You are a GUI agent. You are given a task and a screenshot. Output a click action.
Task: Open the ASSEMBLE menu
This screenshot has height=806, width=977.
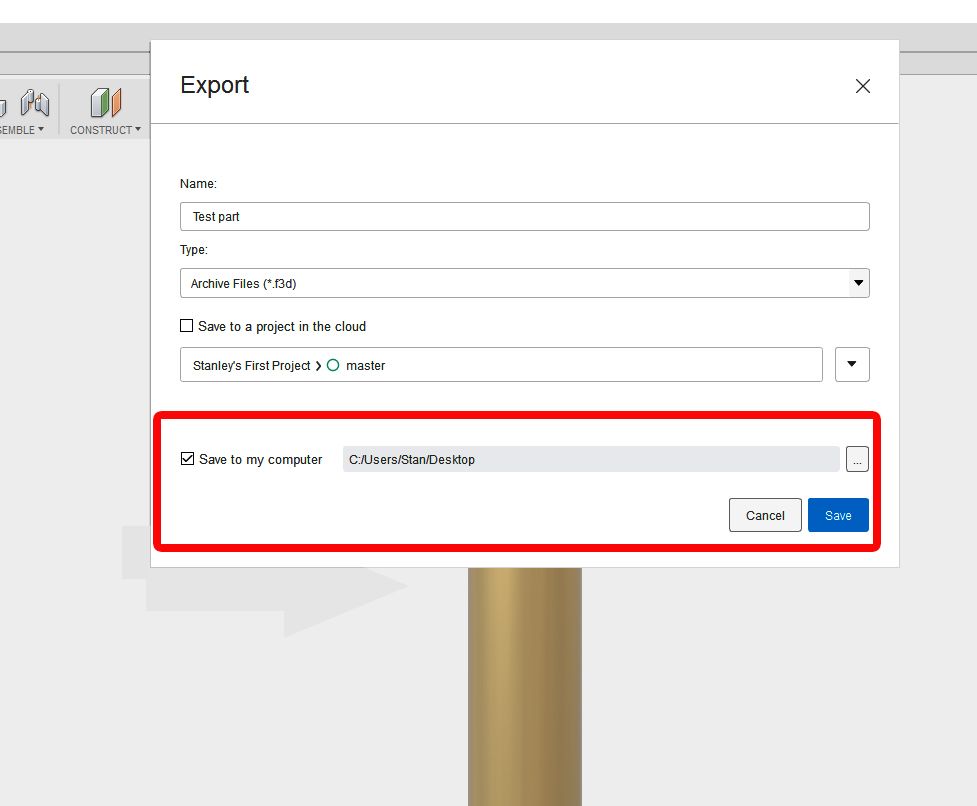point(20,130)
